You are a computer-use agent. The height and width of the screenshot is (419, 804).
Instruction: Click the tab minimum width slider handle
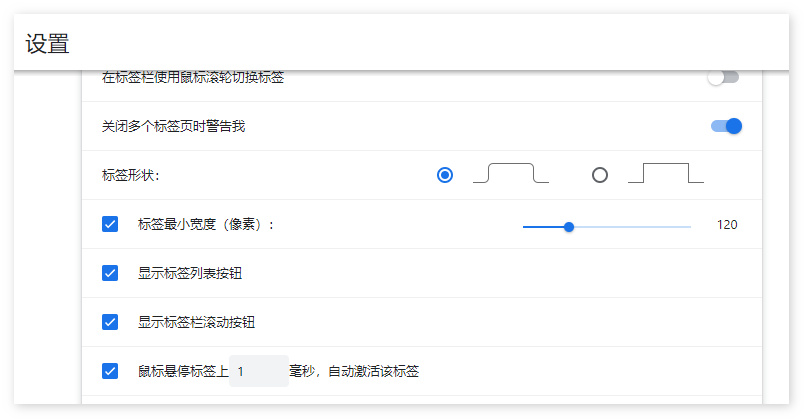[569, 227]
